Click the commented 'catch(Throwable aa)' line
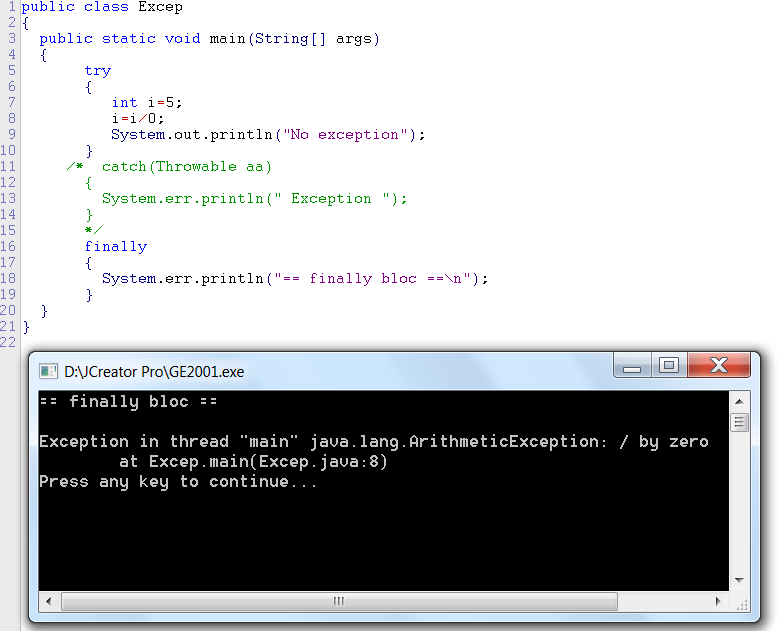The image size is (781, 631). click(x=187, y=166)
